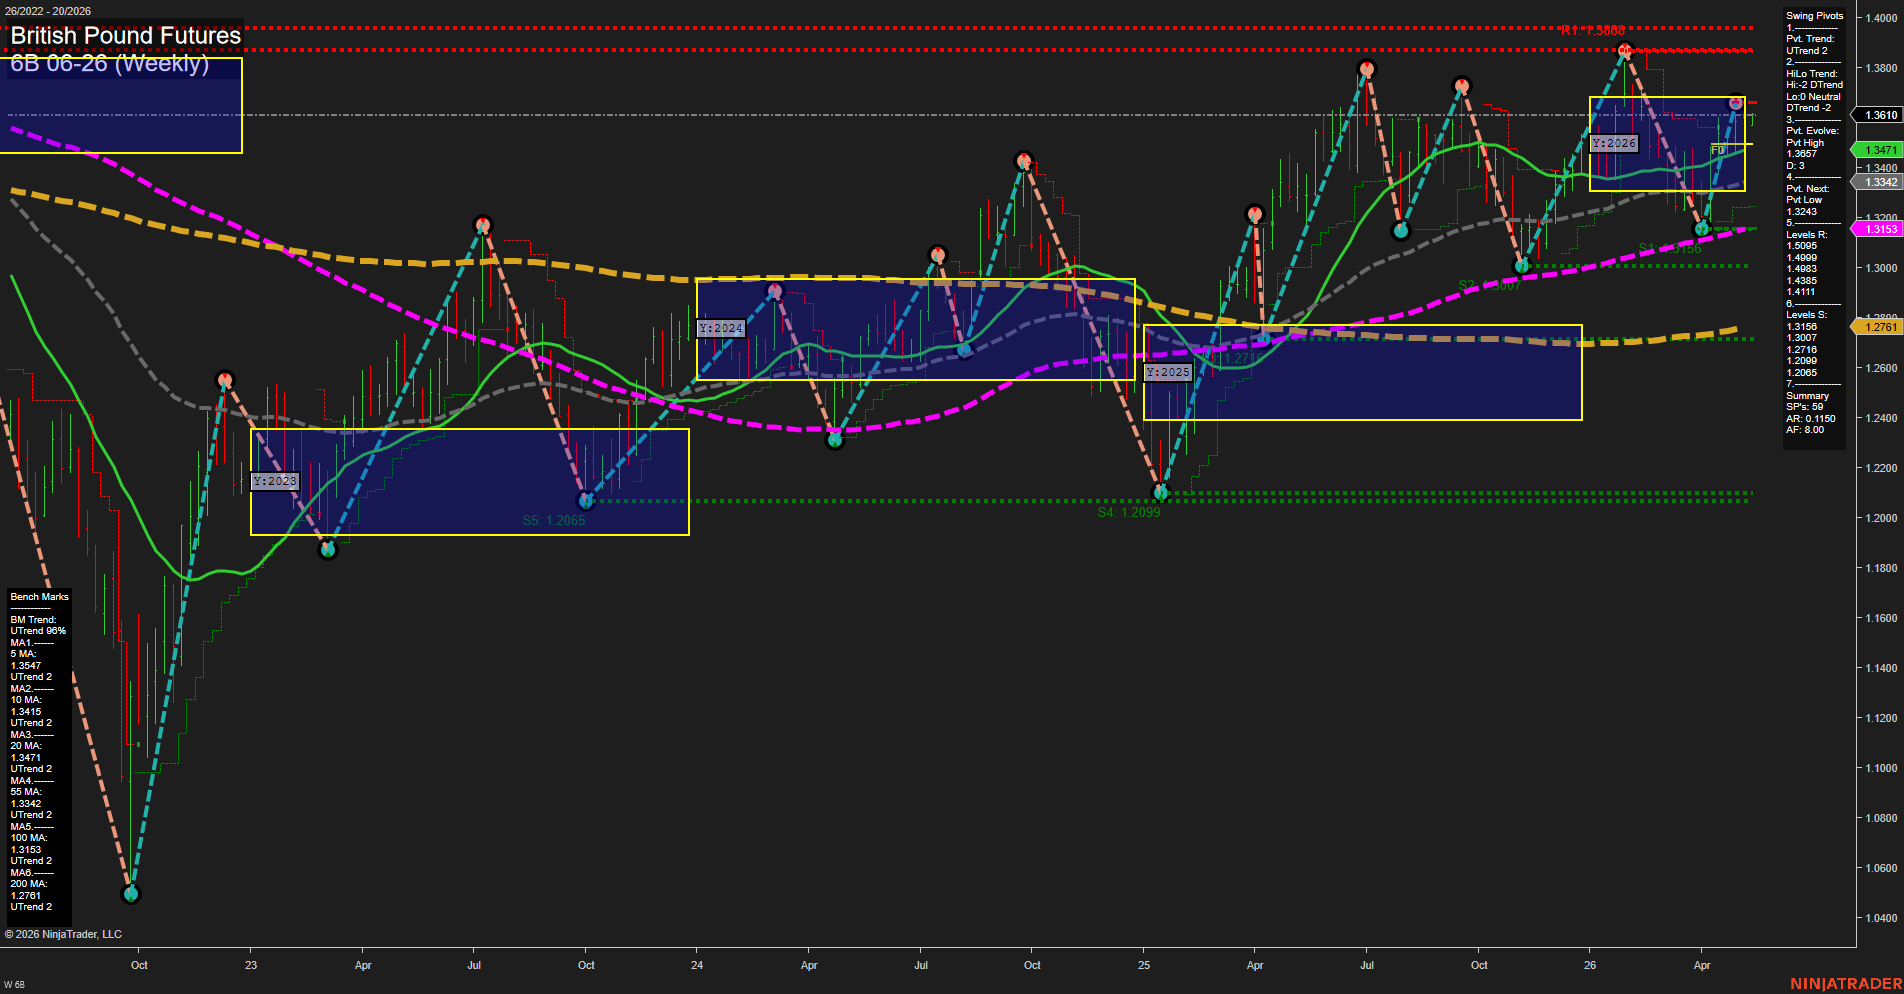This screenshot has height=994, width=1904.
Task: Click the S5: 1.2065 support label
Action: coord(554,520)
